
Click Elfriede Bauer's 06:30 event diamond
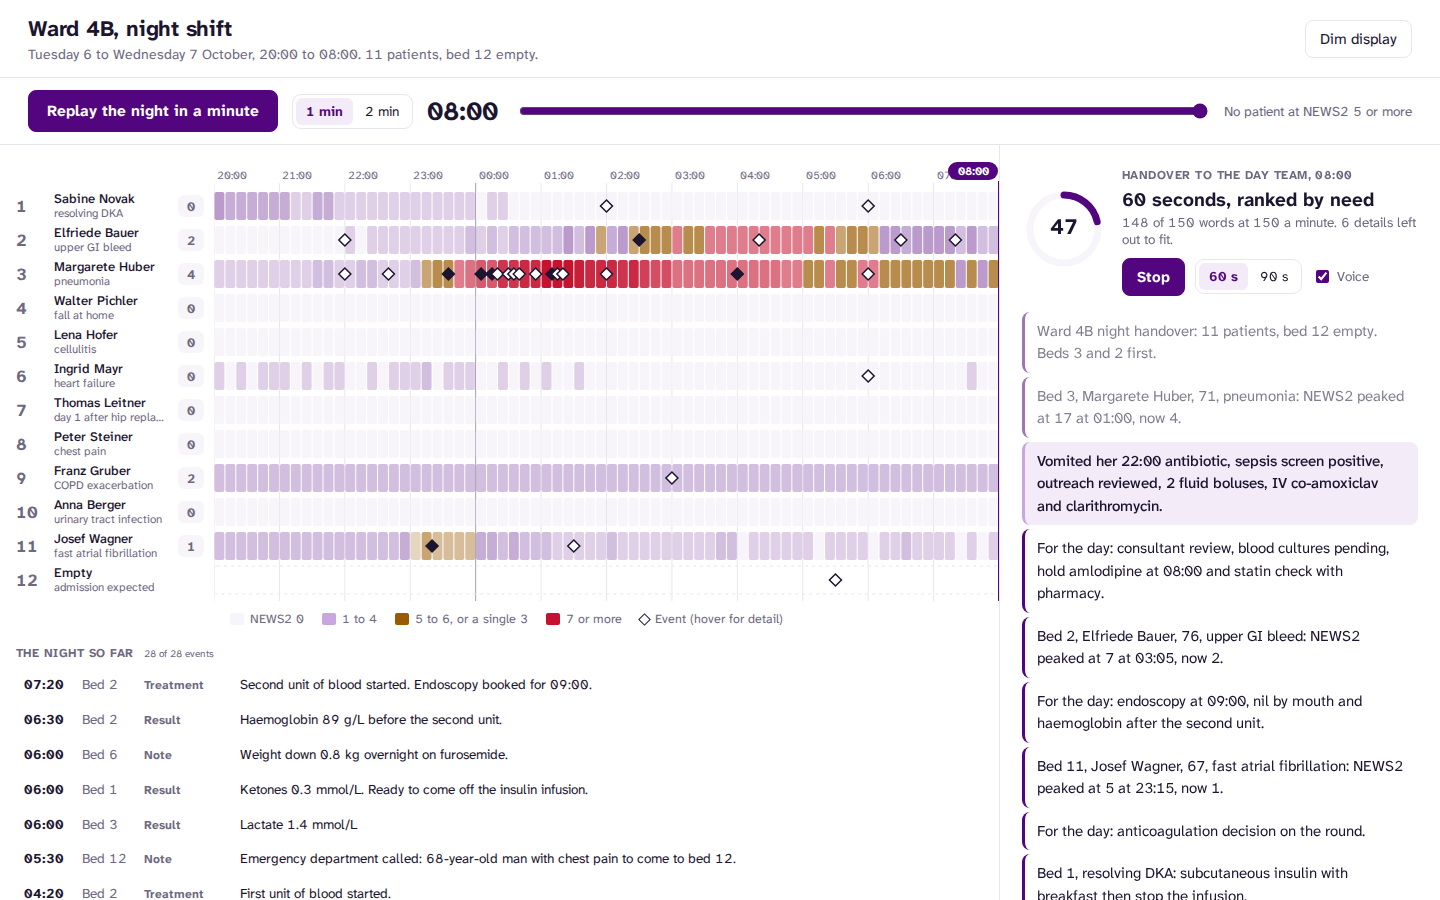click(x=901, y=240)
